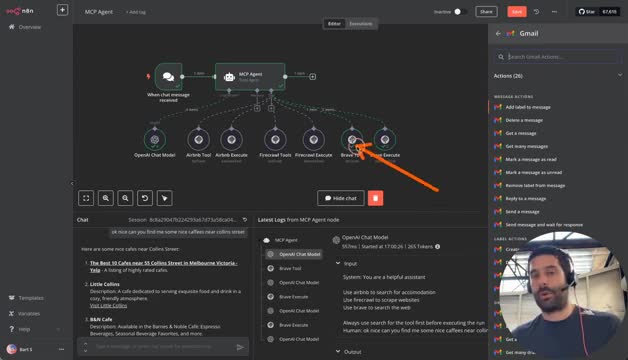Click the Hide chat button
This screenshot has width=628, height=360.
[x=341, y=198]
